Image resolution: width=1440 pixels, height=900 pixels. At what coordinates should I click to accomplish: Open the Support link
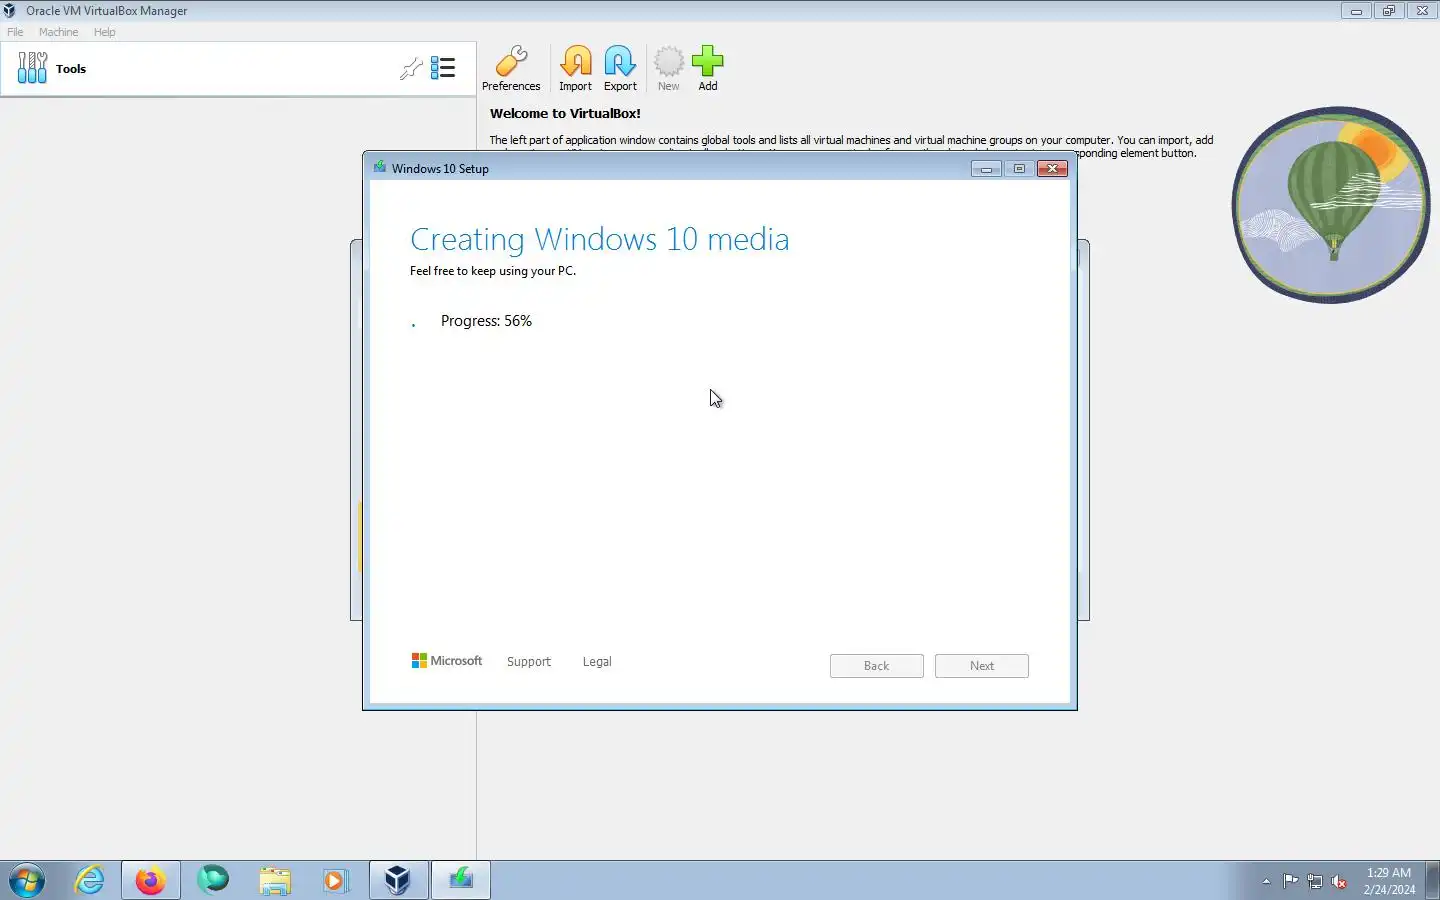click(528, 662)
